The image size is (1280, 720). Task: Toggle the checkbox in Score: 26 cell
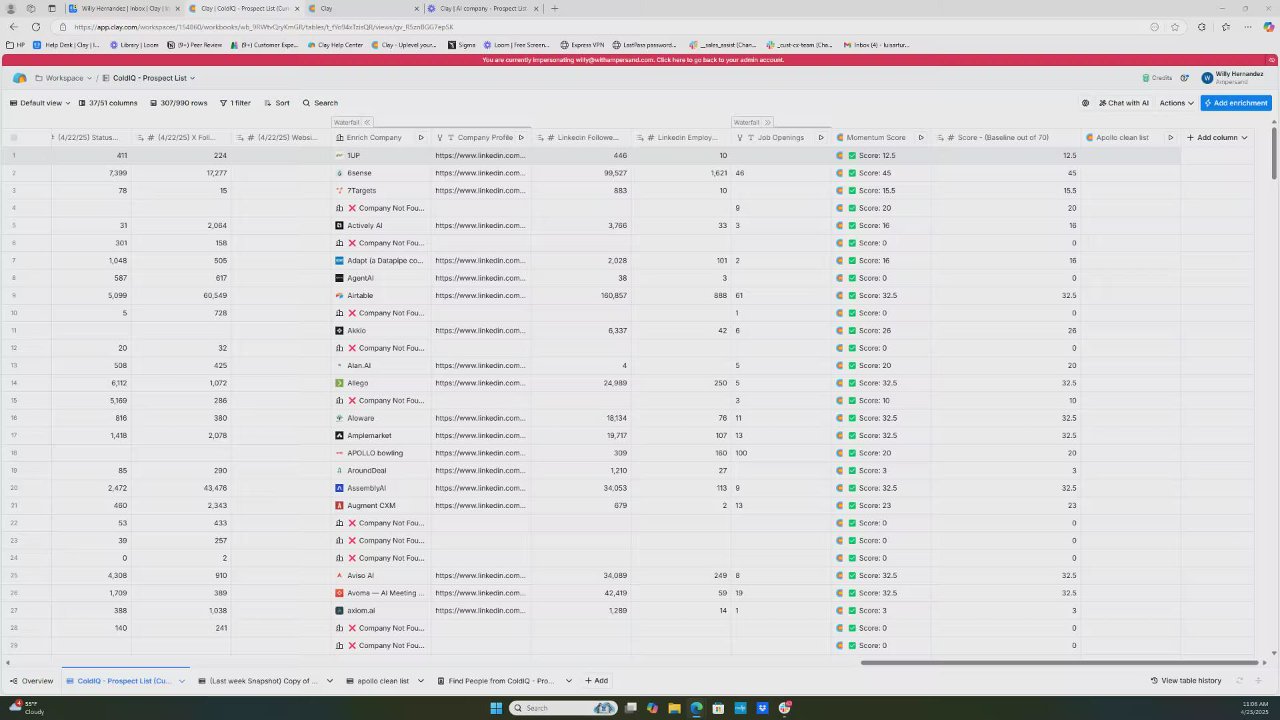click(852, 331)
